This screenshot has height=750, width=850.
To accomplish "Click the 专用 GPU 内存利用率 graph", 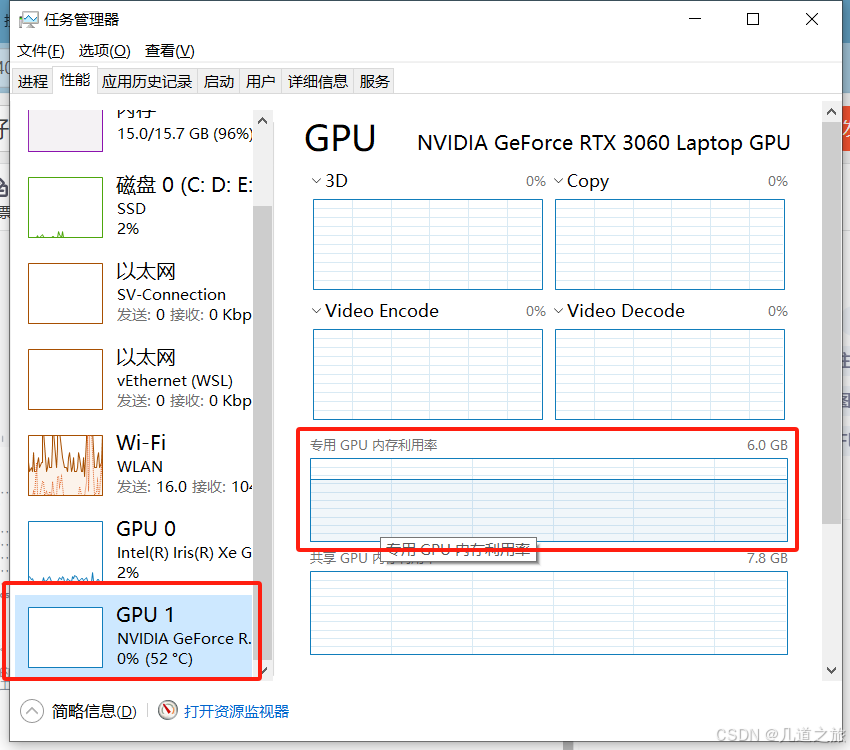I will [549, 500].
